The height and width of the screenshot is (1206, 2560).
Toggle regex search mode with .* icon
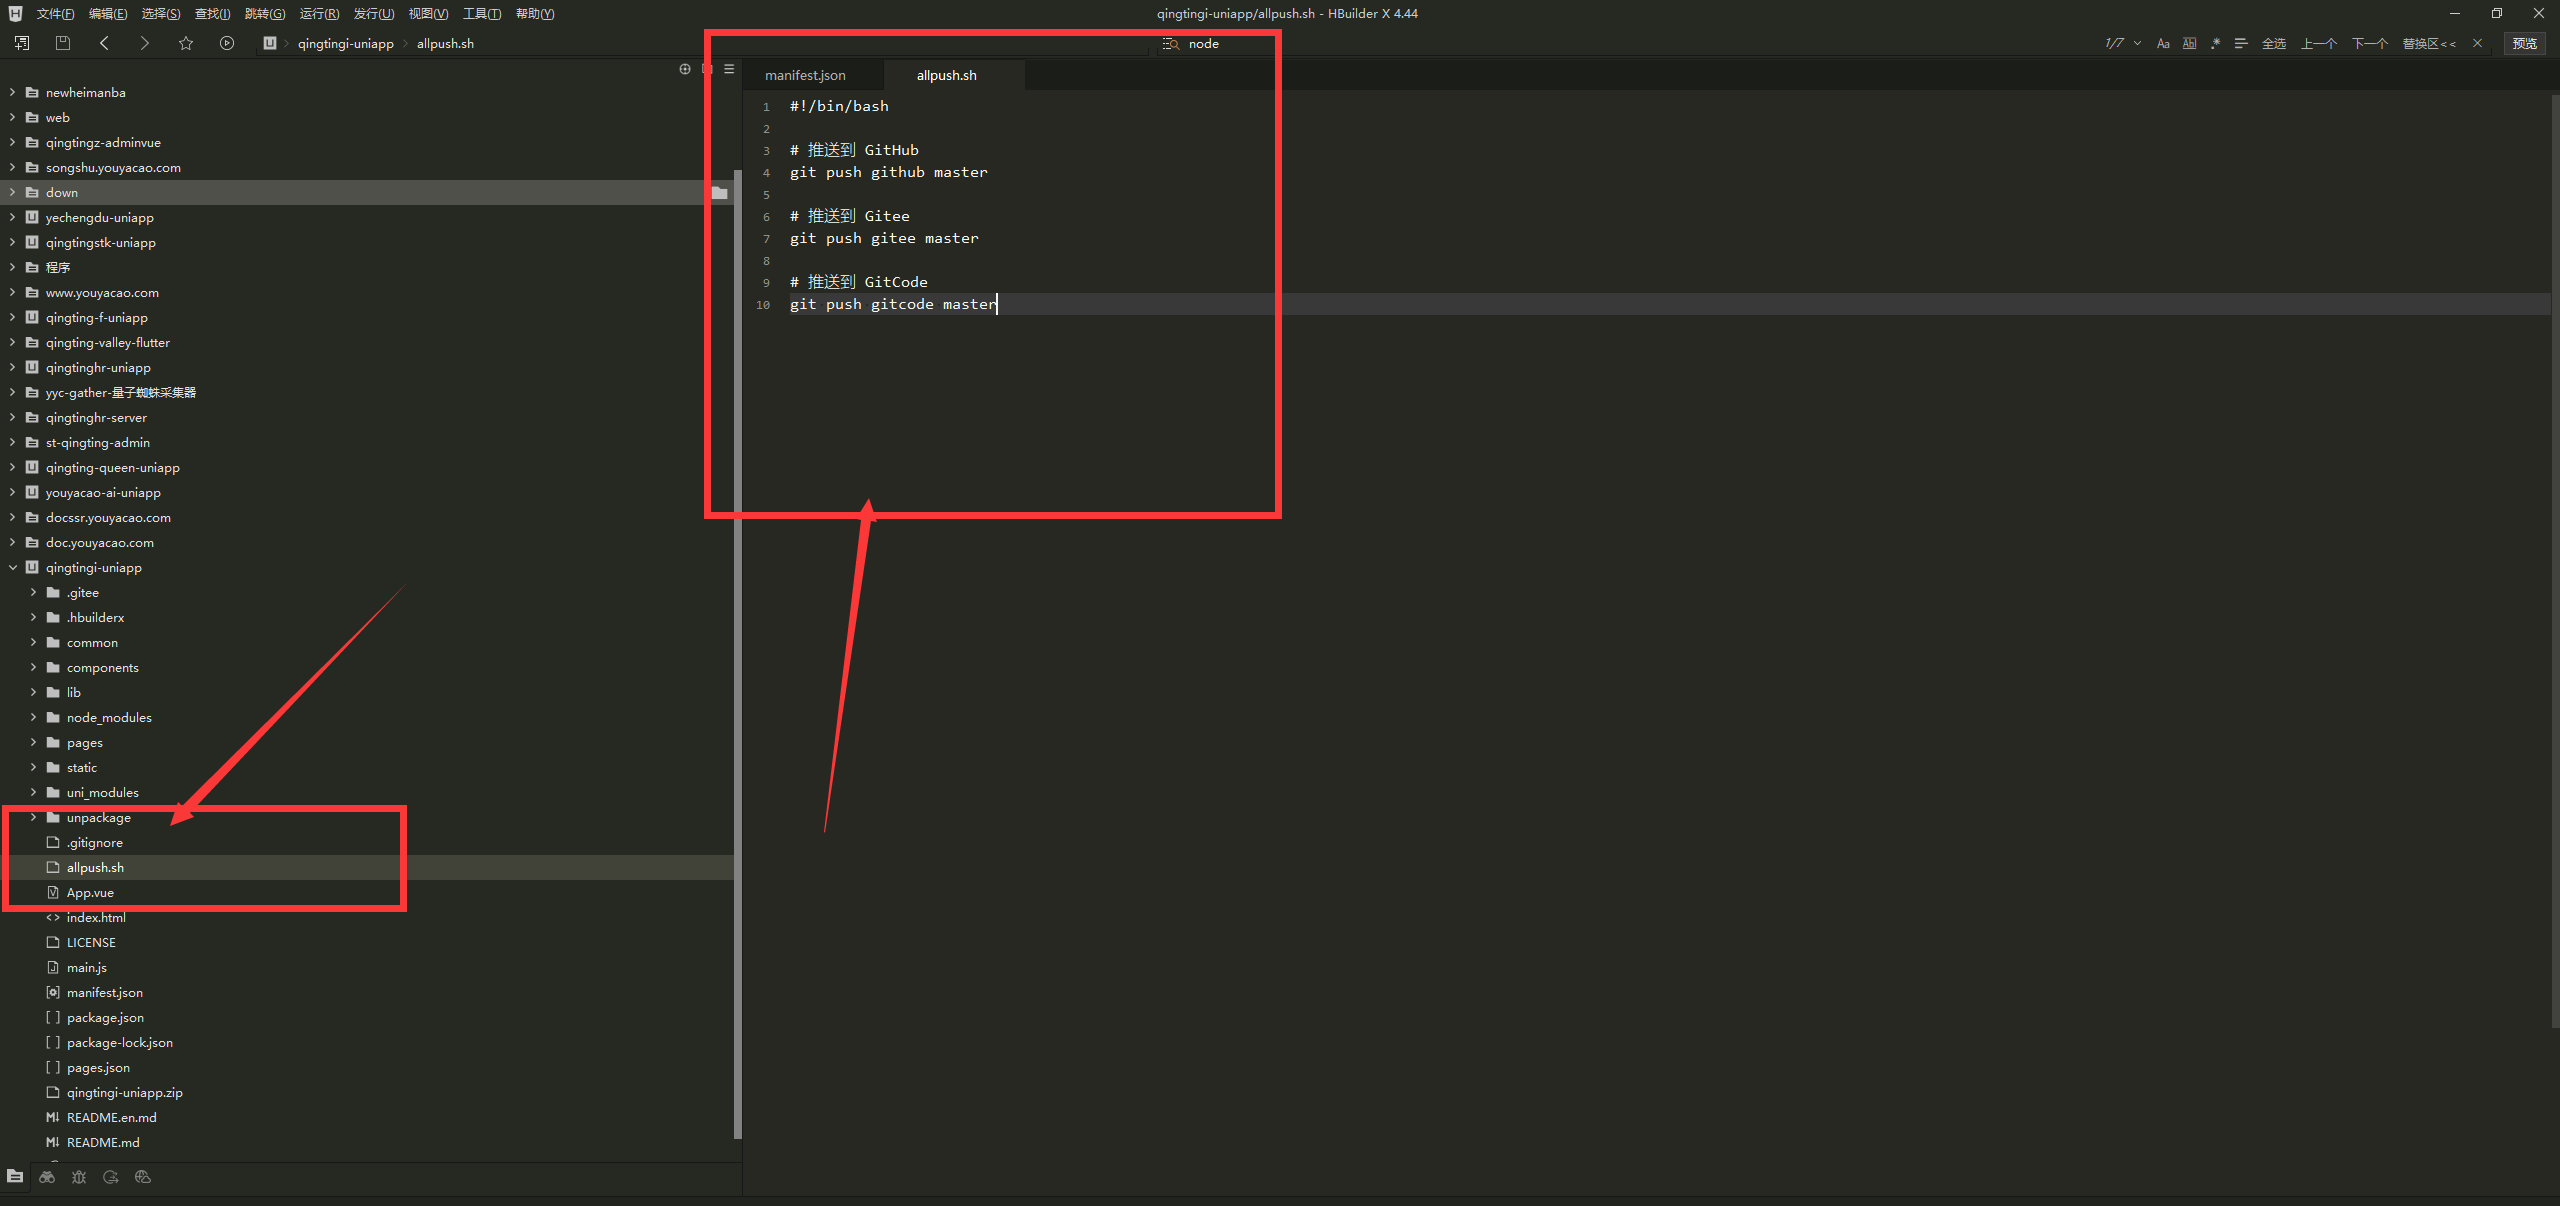click(x=2215, y=43)
